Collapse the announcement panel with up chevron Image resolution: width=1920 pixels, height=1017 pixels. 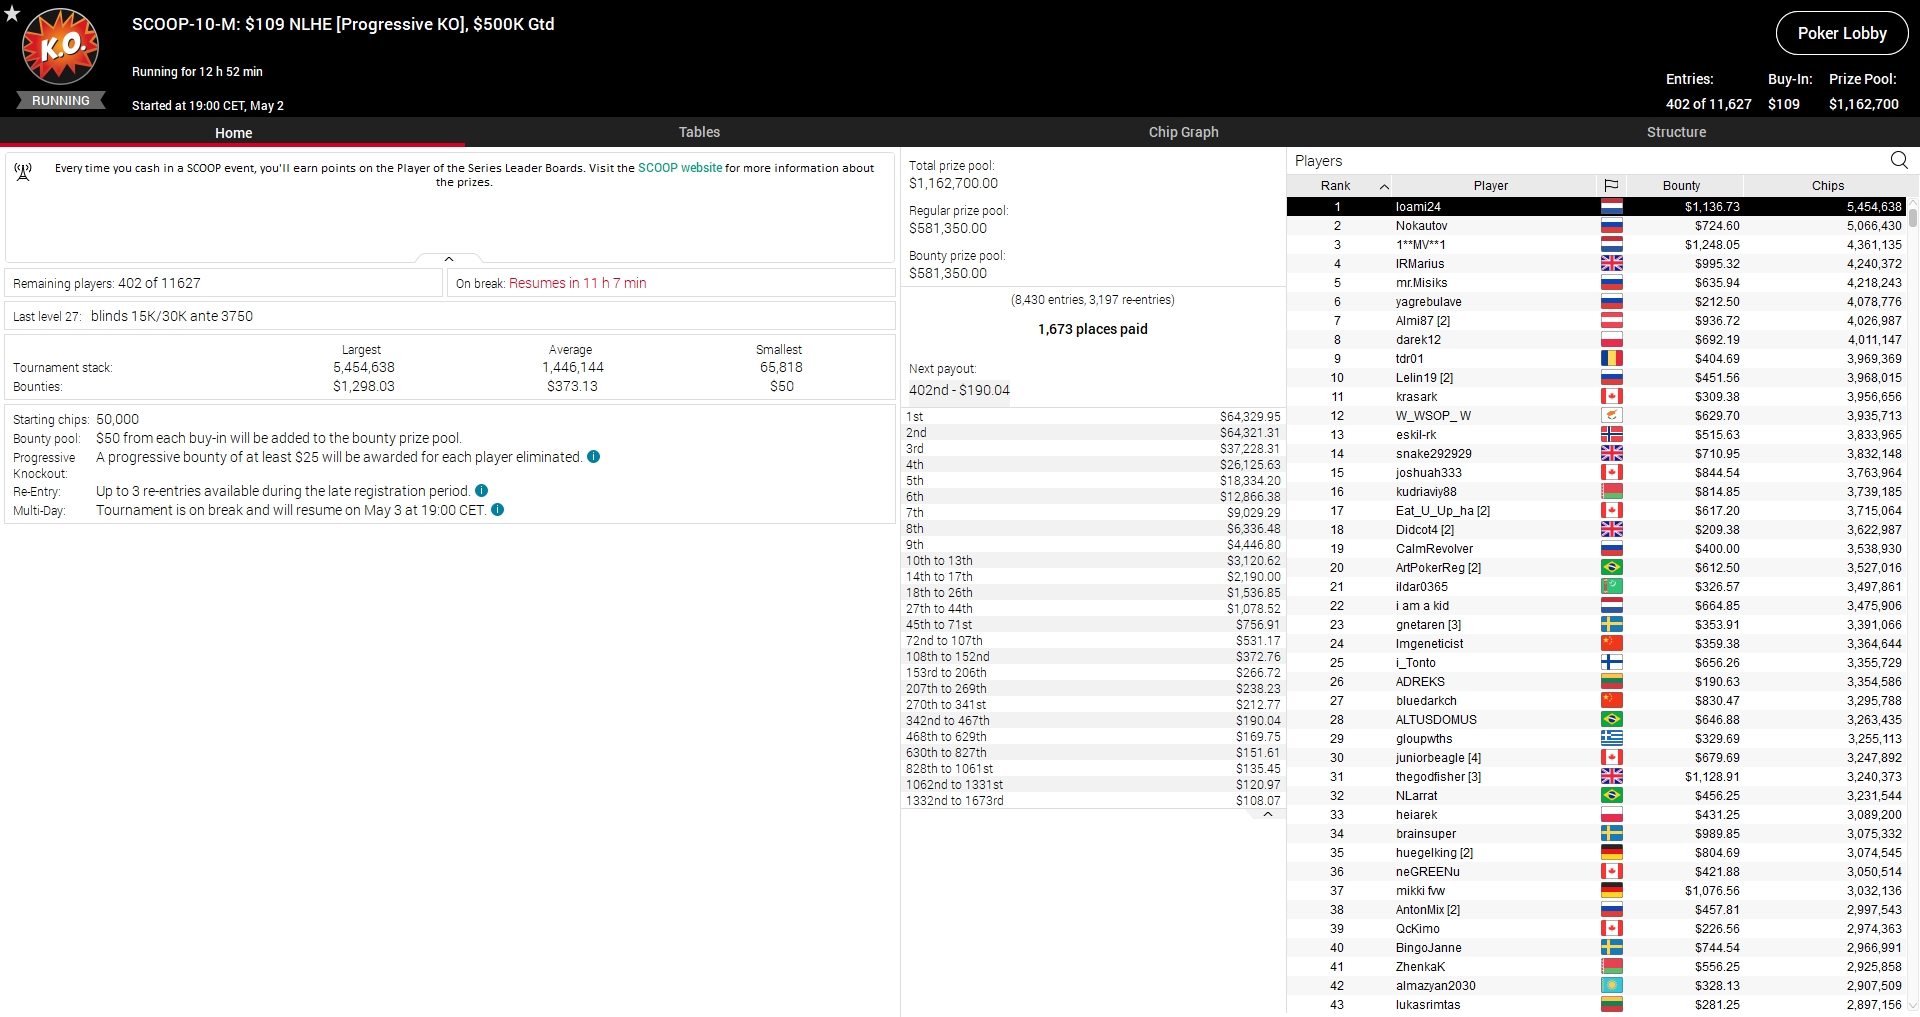[449, 259]
